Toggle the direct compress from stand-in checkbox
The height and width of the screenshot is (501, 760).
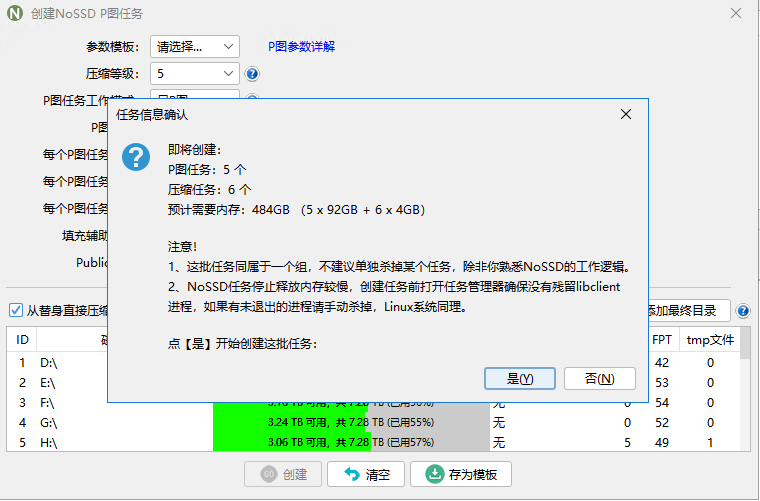[x=16, y=310]
